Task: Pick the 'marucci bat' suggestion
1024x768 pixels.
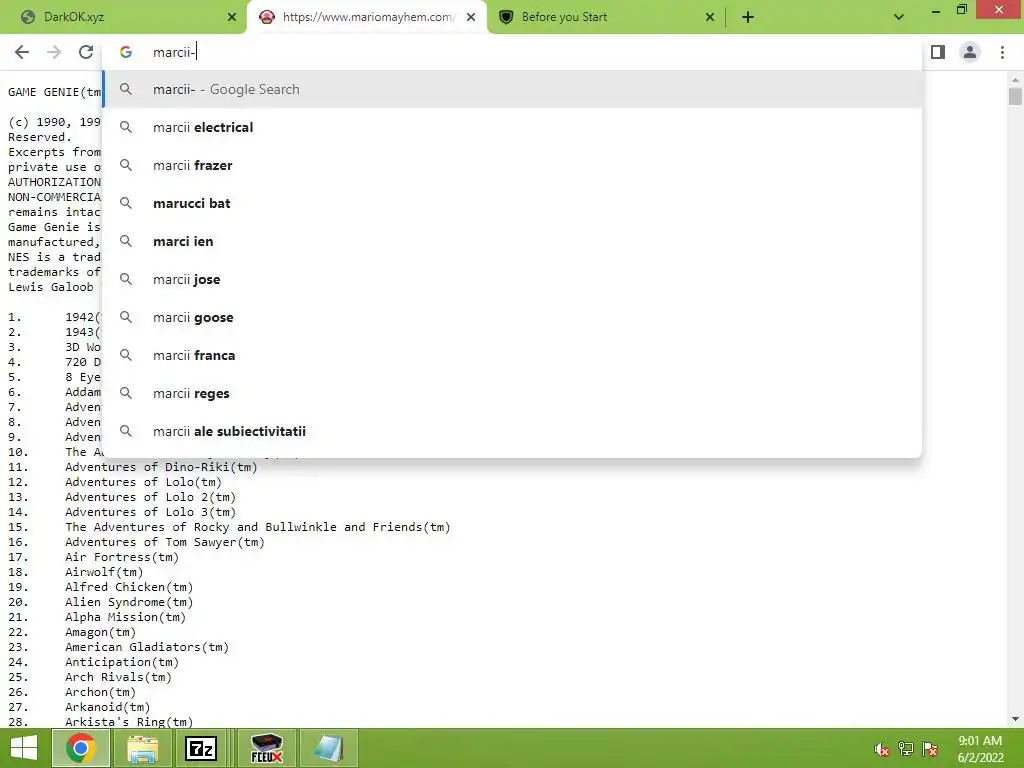Action: (x=513, y=203)
